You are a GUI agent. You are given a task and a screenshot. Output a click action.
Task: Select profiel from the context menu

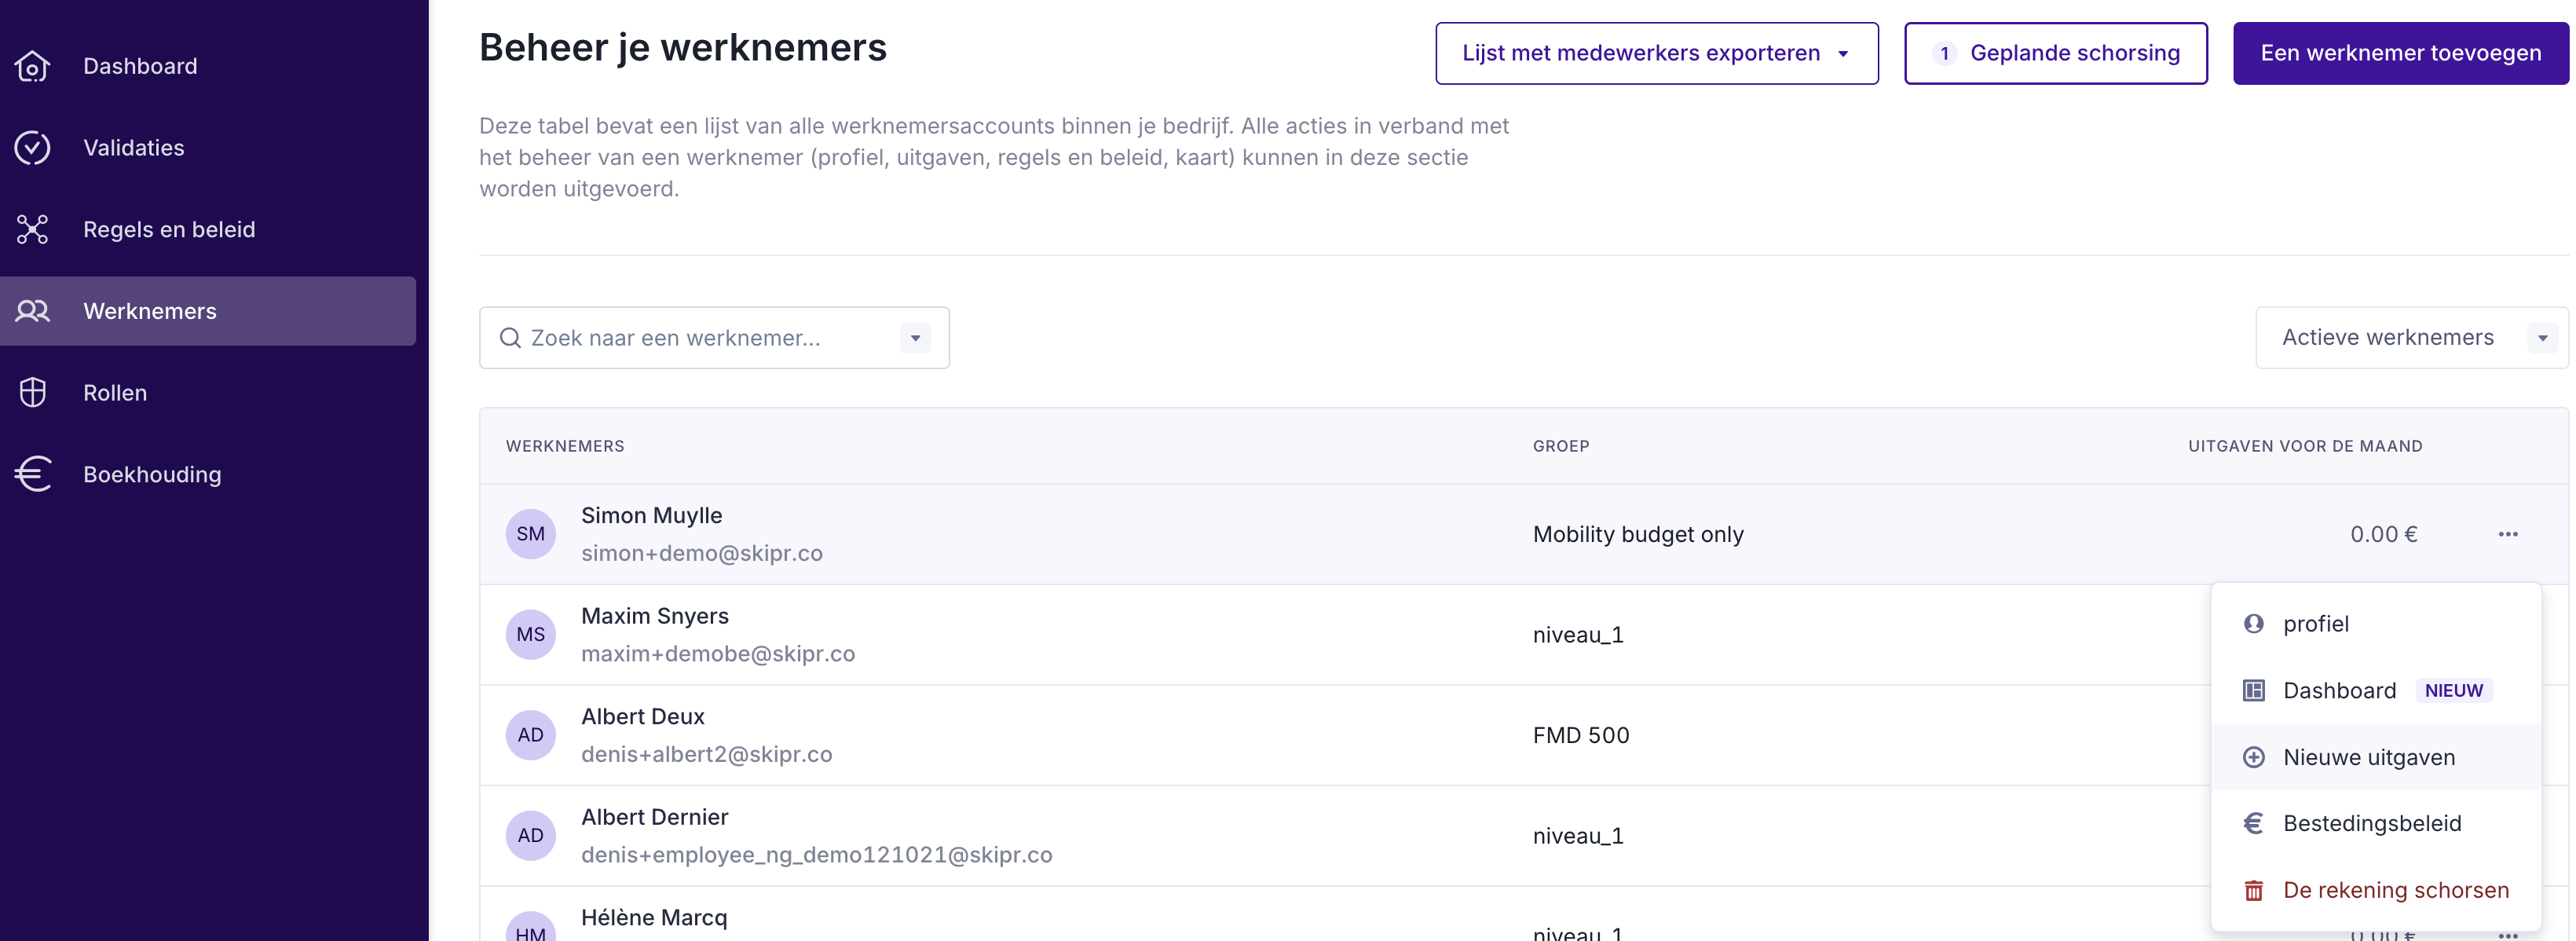point(2315,624)
